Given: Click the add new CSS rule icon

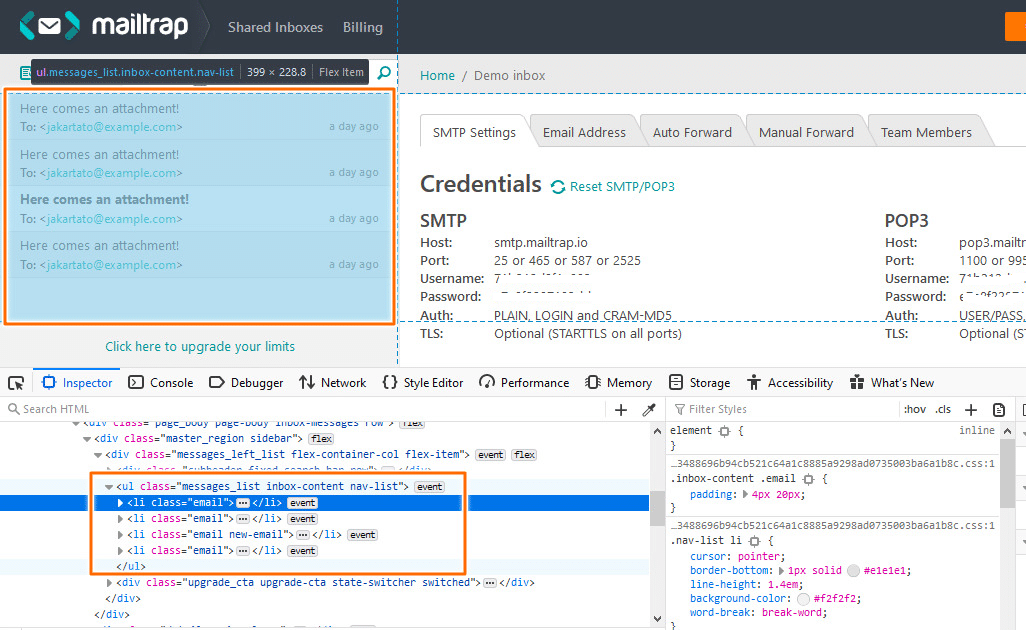Looking at the screenshot, I should [x=971, y=409].
